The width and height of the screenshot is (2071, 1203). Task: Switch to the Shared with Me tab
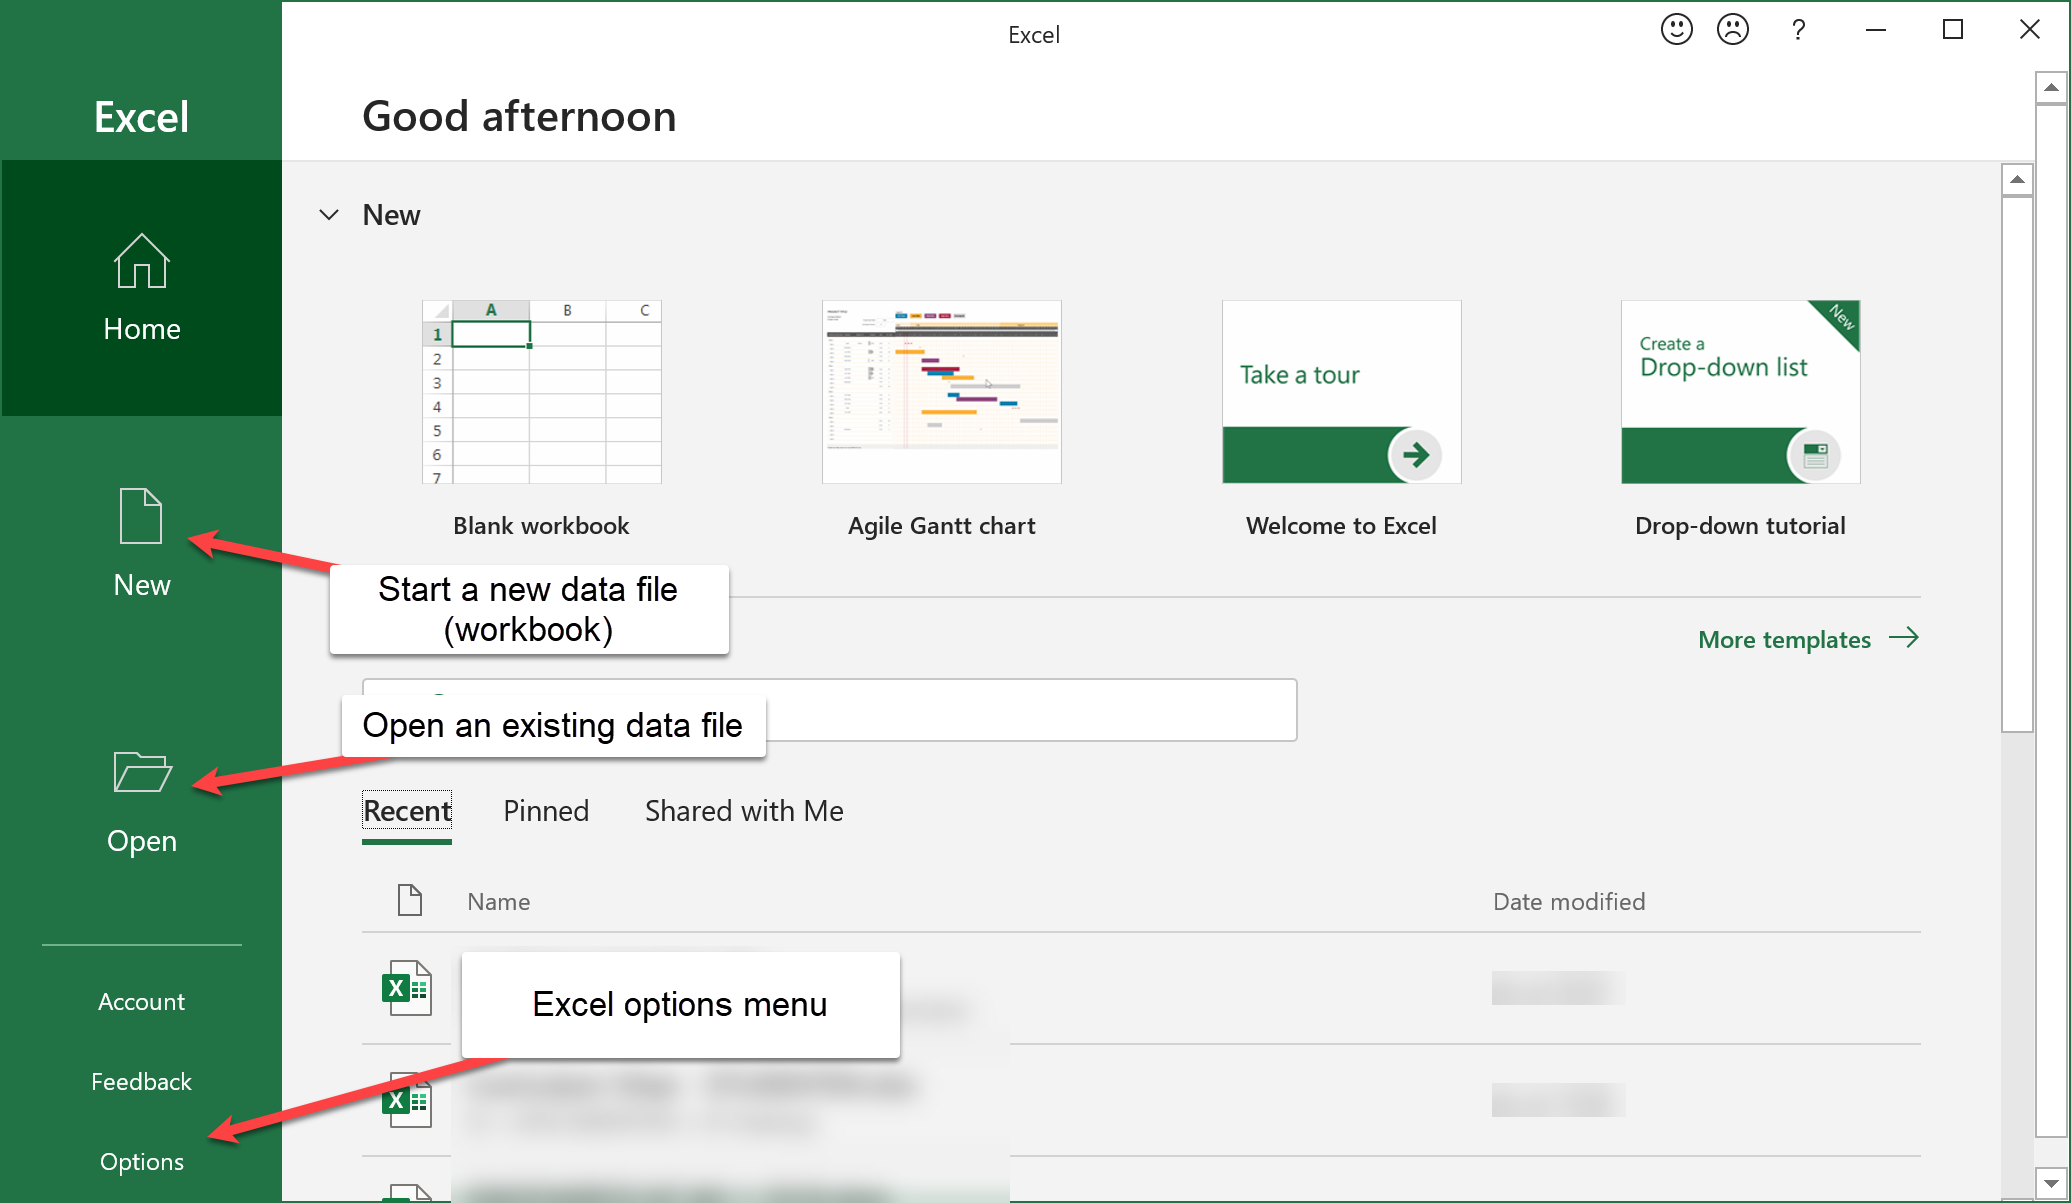point(744,811)
